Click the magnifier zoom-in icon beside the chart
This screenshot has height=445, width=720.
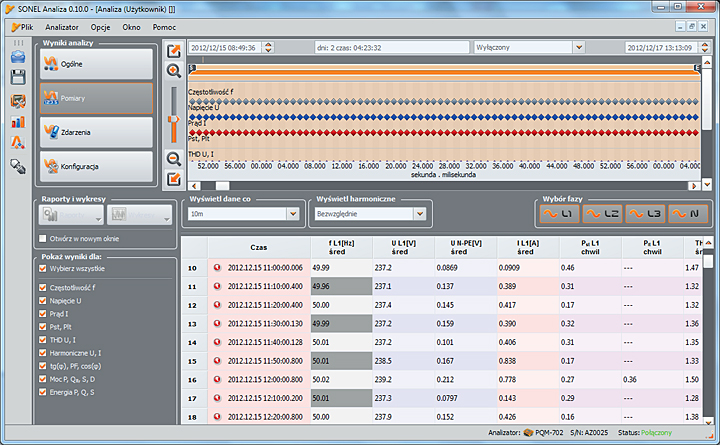pos(173,71)
